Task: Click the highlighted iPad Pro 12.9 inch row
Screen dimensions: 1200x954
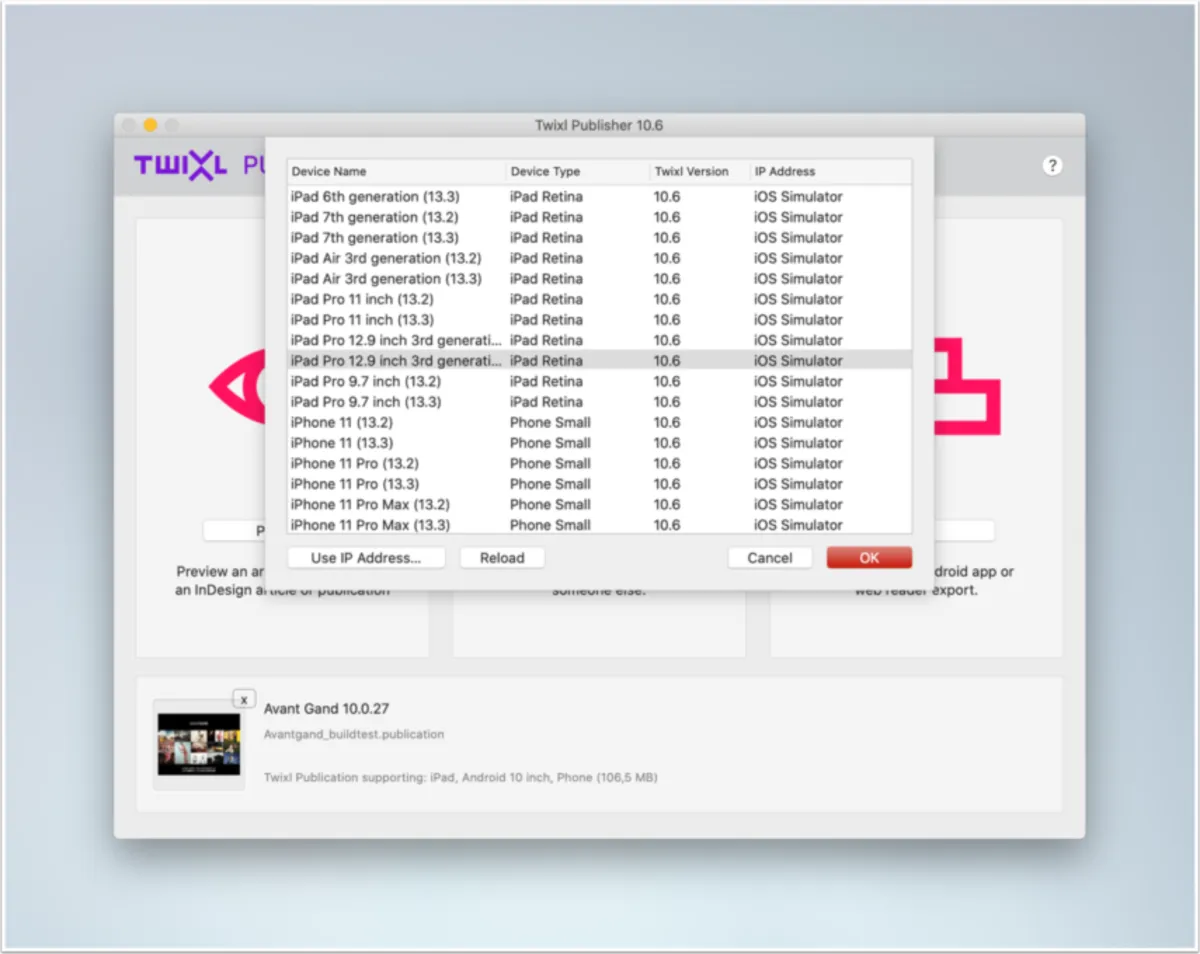Action: coord(599,361)
